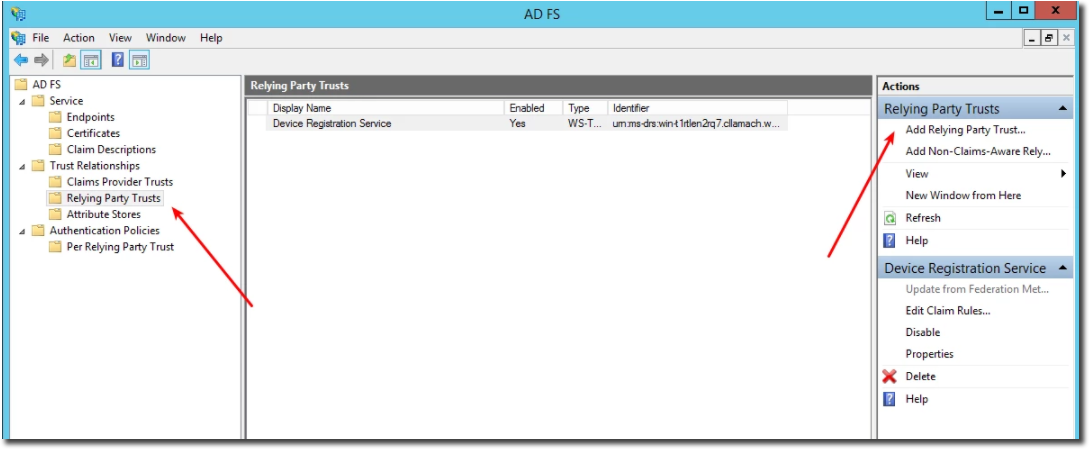1089x449 pixels.
Task: Click the AD FS root folder icon
Action: [21, 85]
